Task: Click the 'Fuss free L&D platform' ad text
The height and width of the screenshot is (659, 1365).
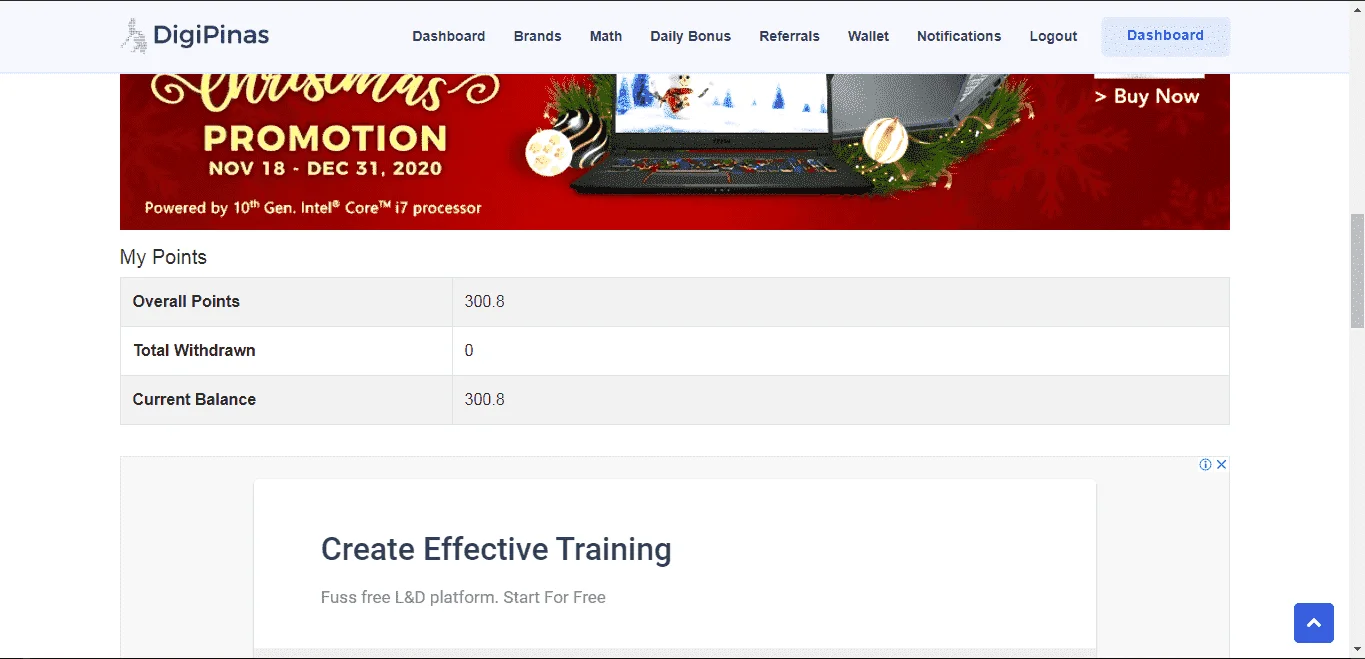Action: 463,597
